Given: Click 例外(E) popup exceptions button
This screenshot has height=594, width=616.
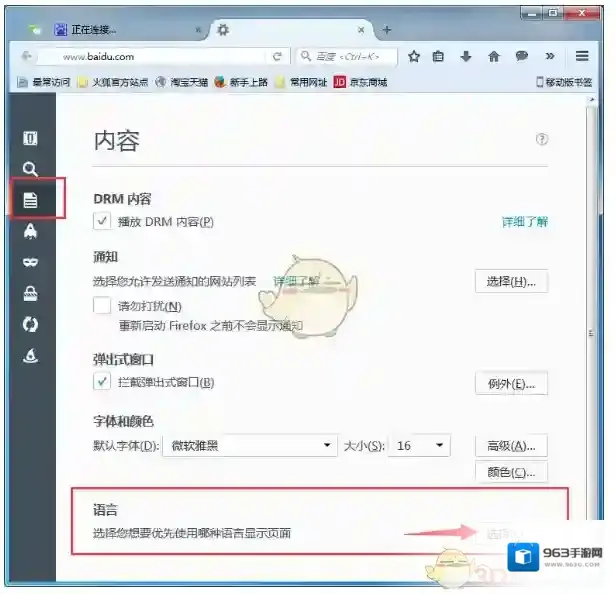Looking at the screenshot, I should click(x=511, y=383).
